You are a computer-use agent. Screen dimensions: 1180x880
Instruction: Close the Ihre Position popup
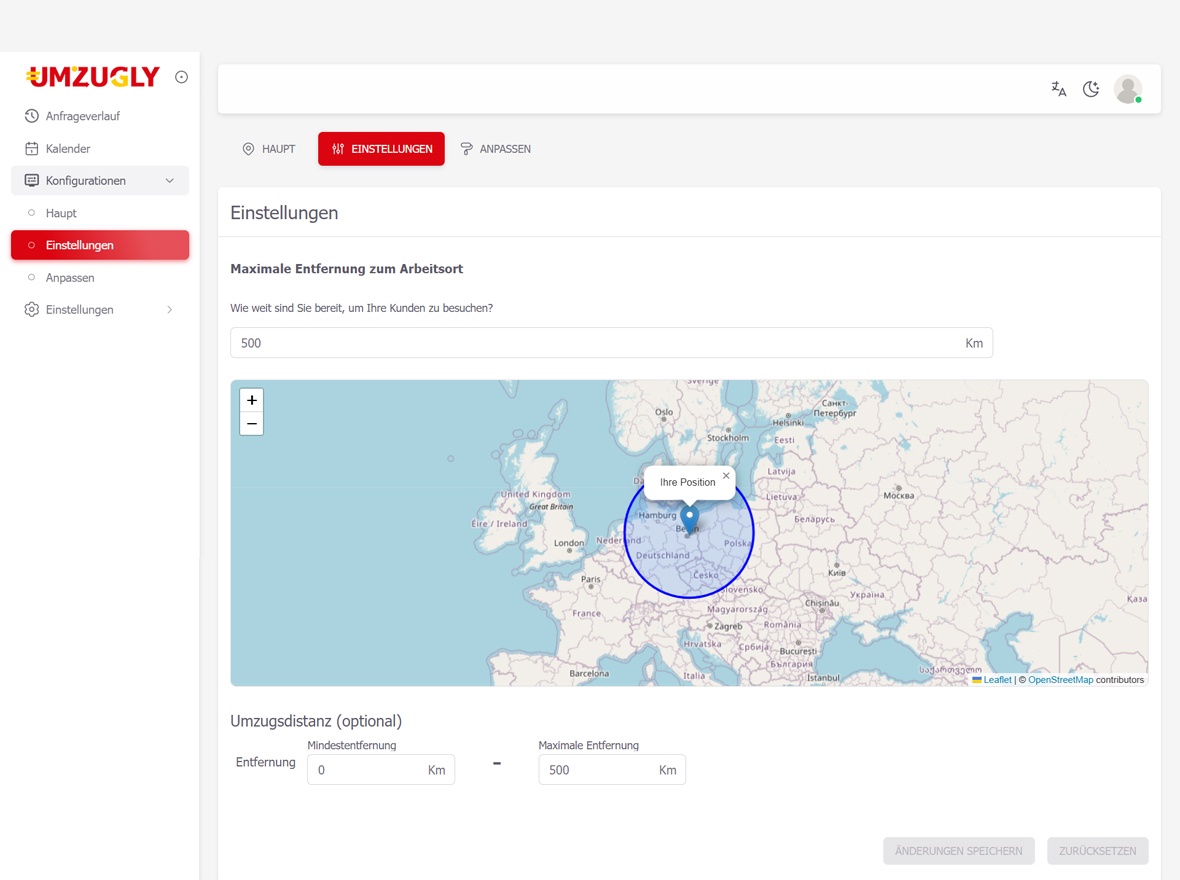tap(726, 476)
